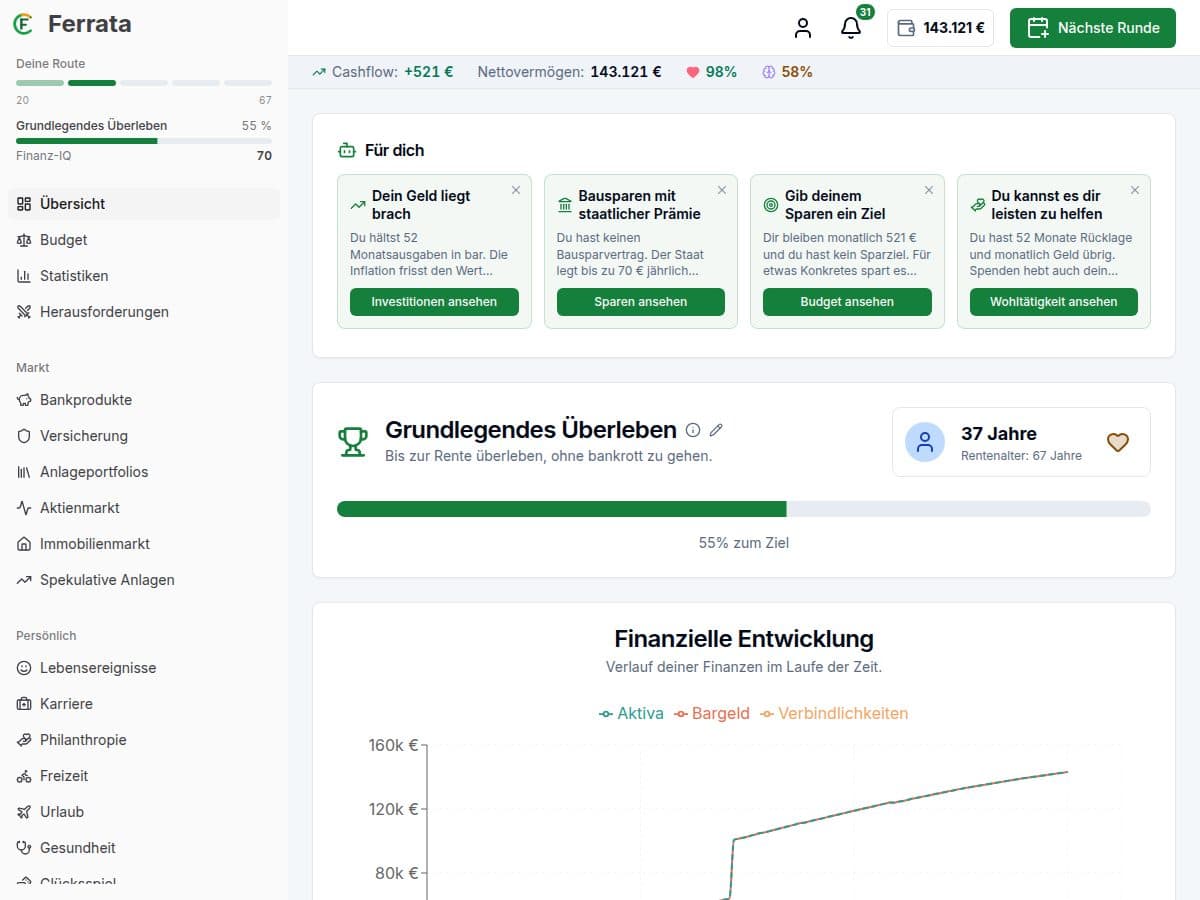The image size is (1200, 900).
Task: Go to Budget in the sidebar
Action: coord(144,240)
